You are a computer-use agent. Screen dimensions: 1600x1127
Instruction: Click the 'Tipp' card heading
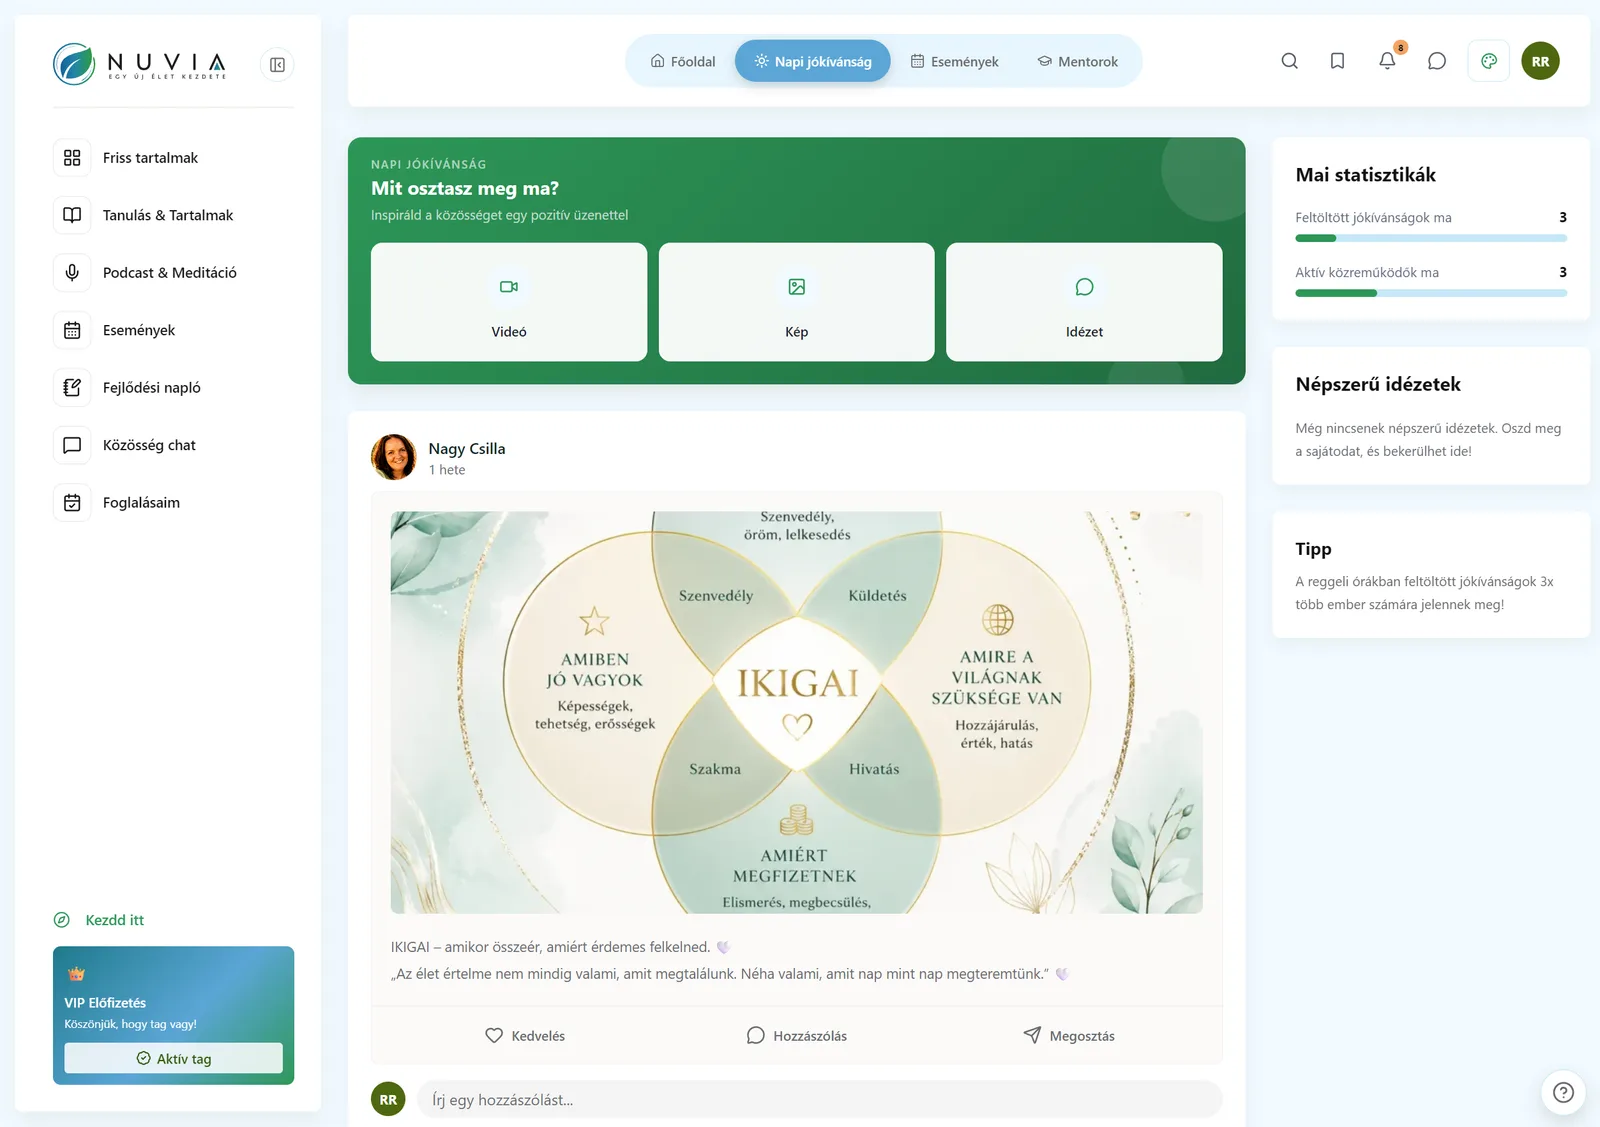(1313, 549)
